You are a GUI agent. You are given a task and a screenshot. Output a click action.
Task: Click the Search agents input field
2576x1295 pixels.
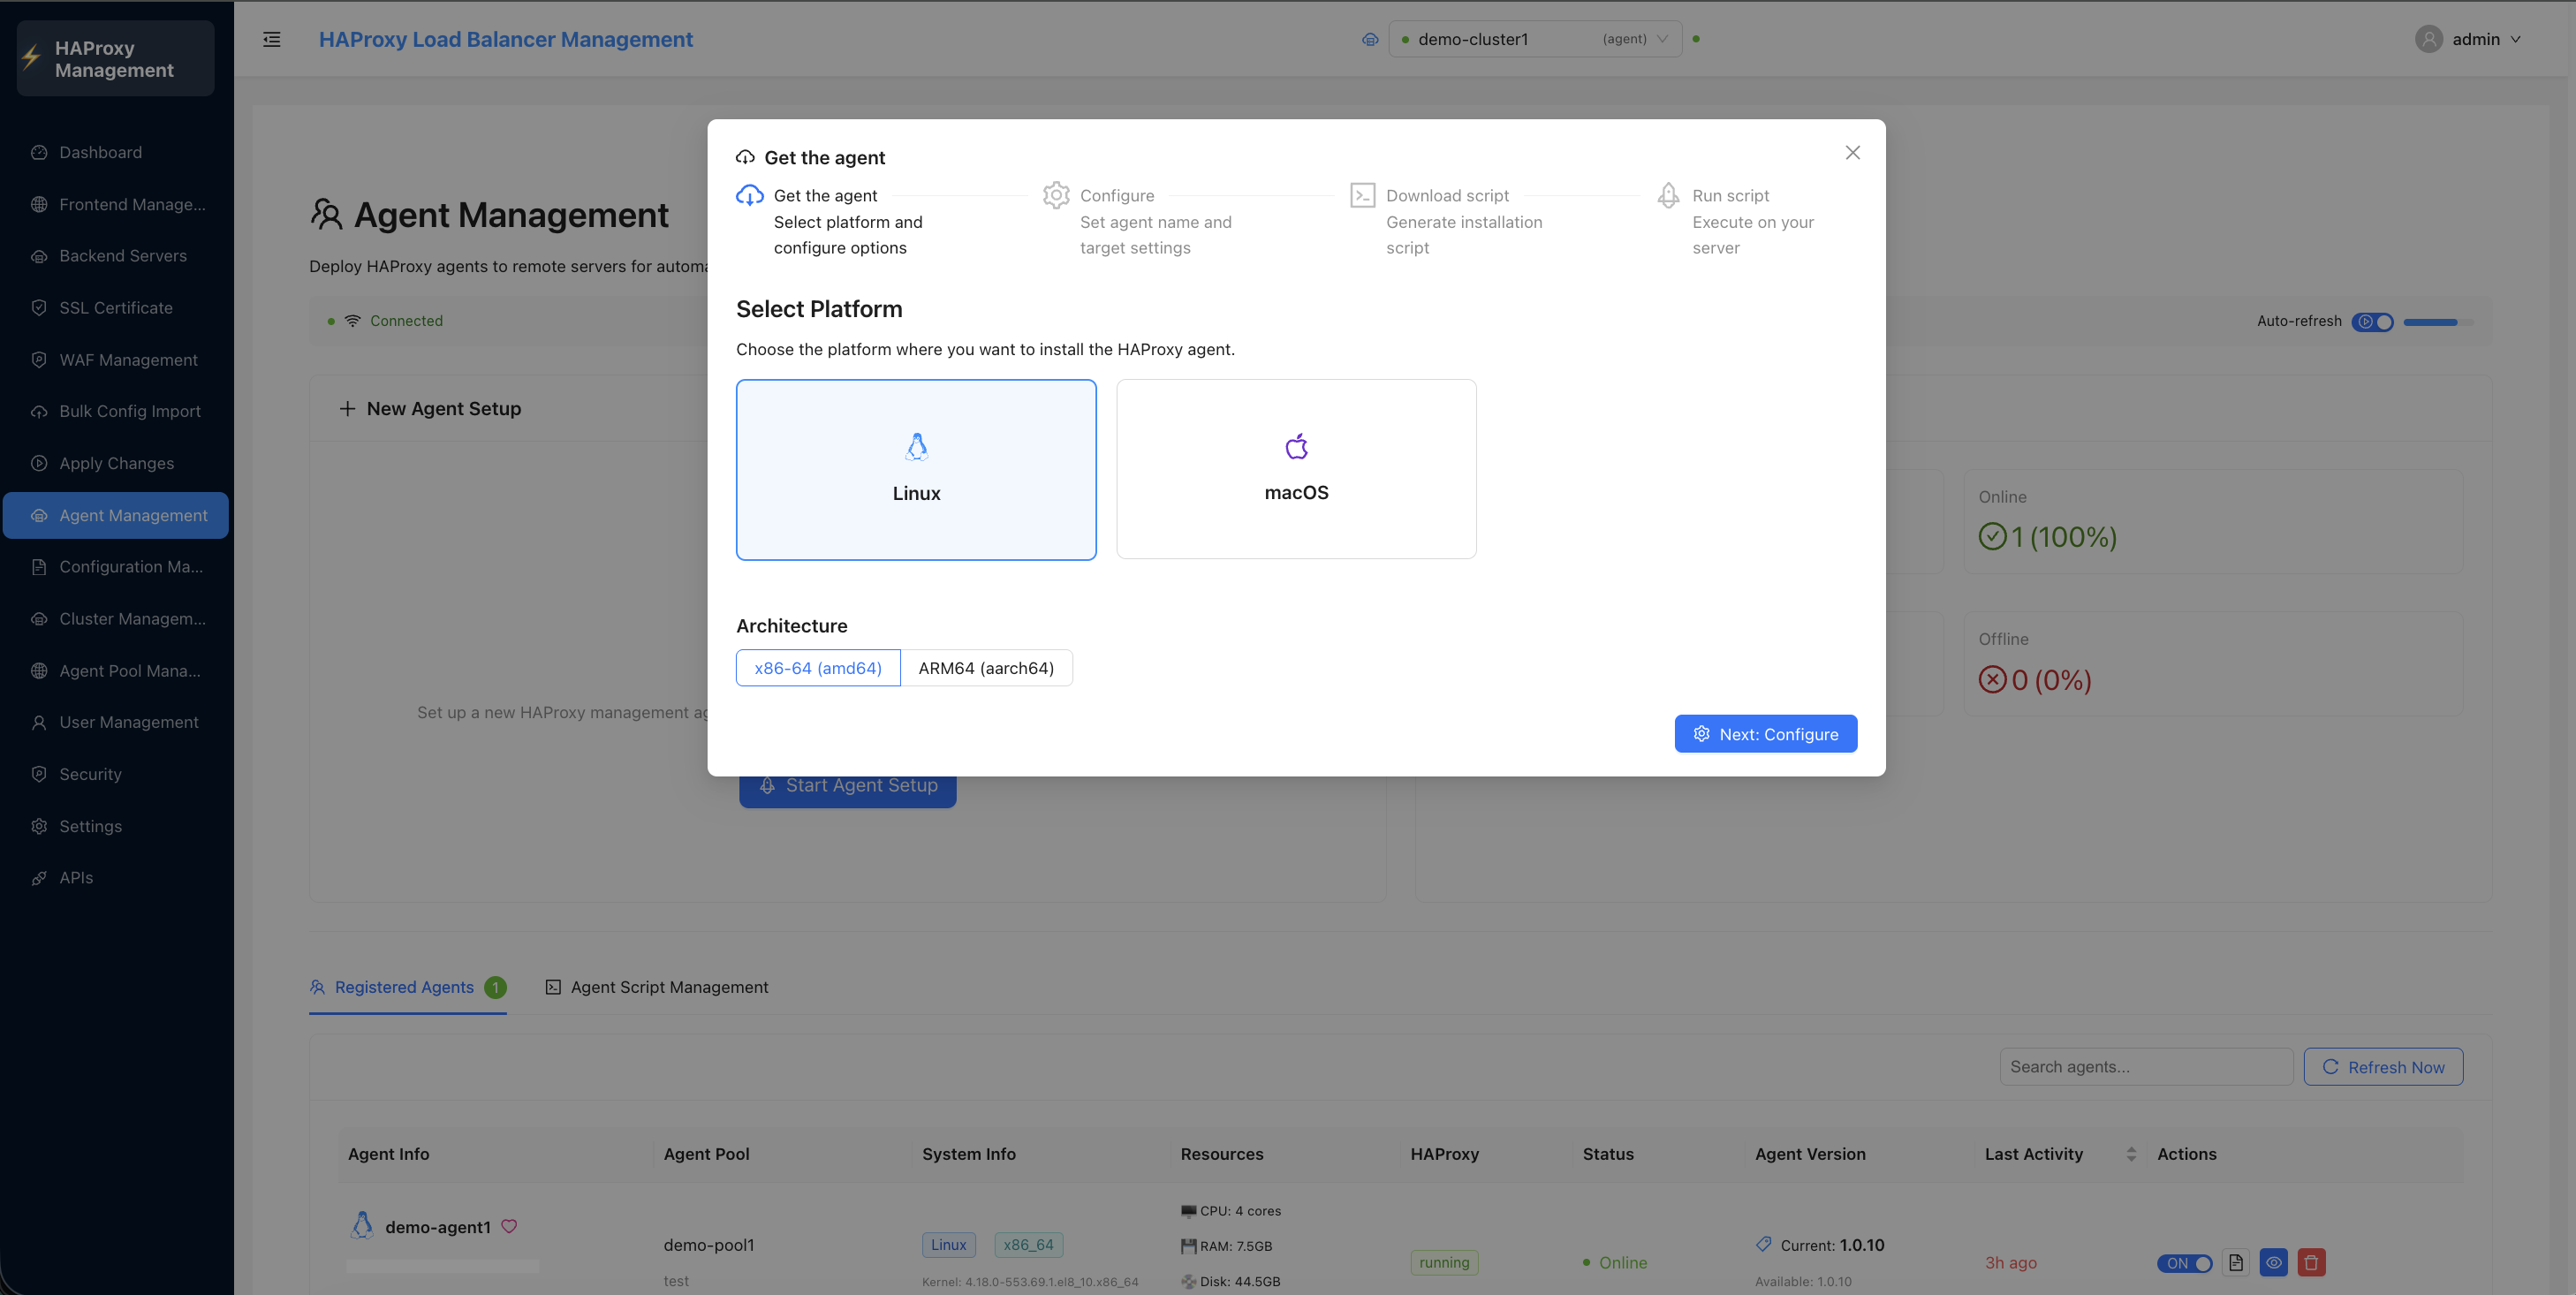point(2146,1067)
